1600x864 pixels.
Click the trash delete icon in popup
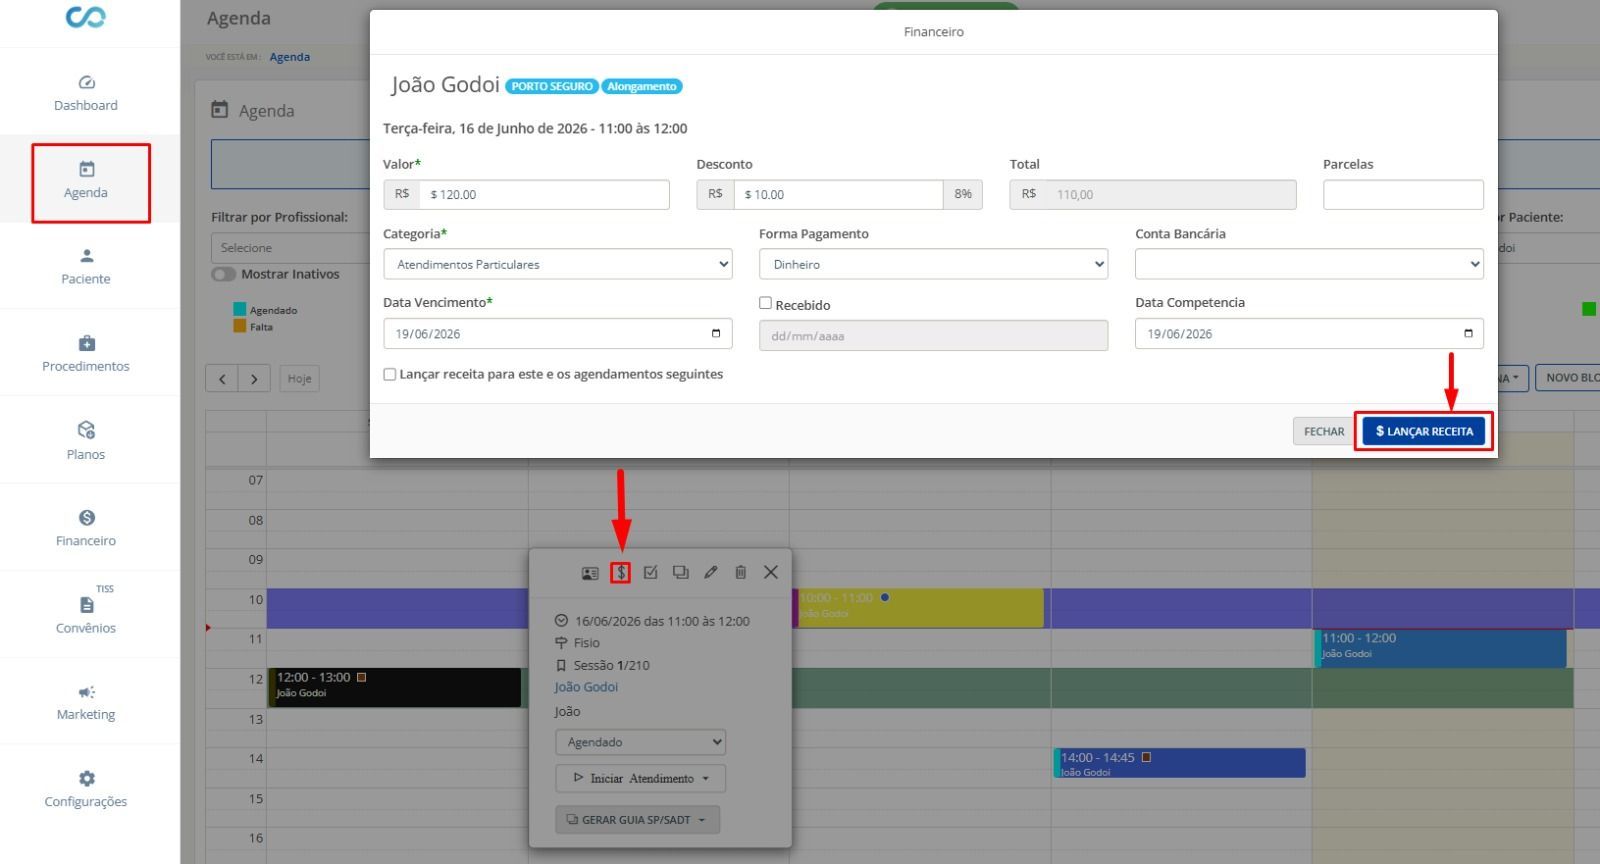741,572
